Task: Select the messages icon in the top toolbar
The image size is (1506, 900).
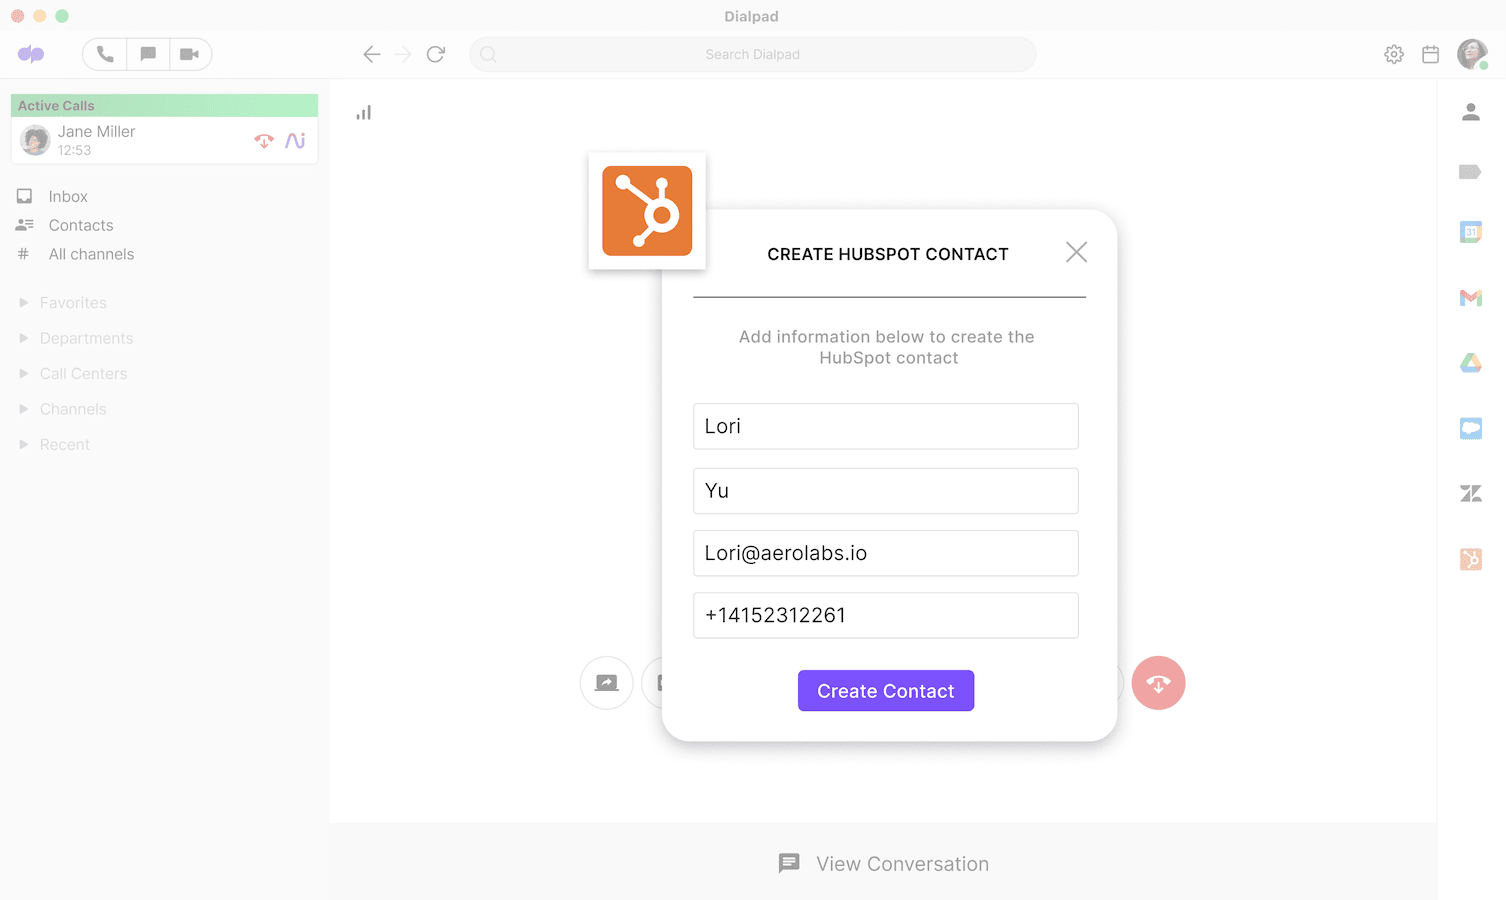Action: click(147, 54)
